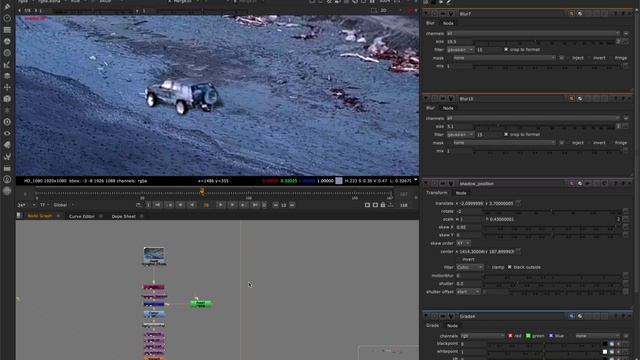The width and height of the screenshot is (640, 360).
Task: Click the play backward button
Action: point(192,205)
